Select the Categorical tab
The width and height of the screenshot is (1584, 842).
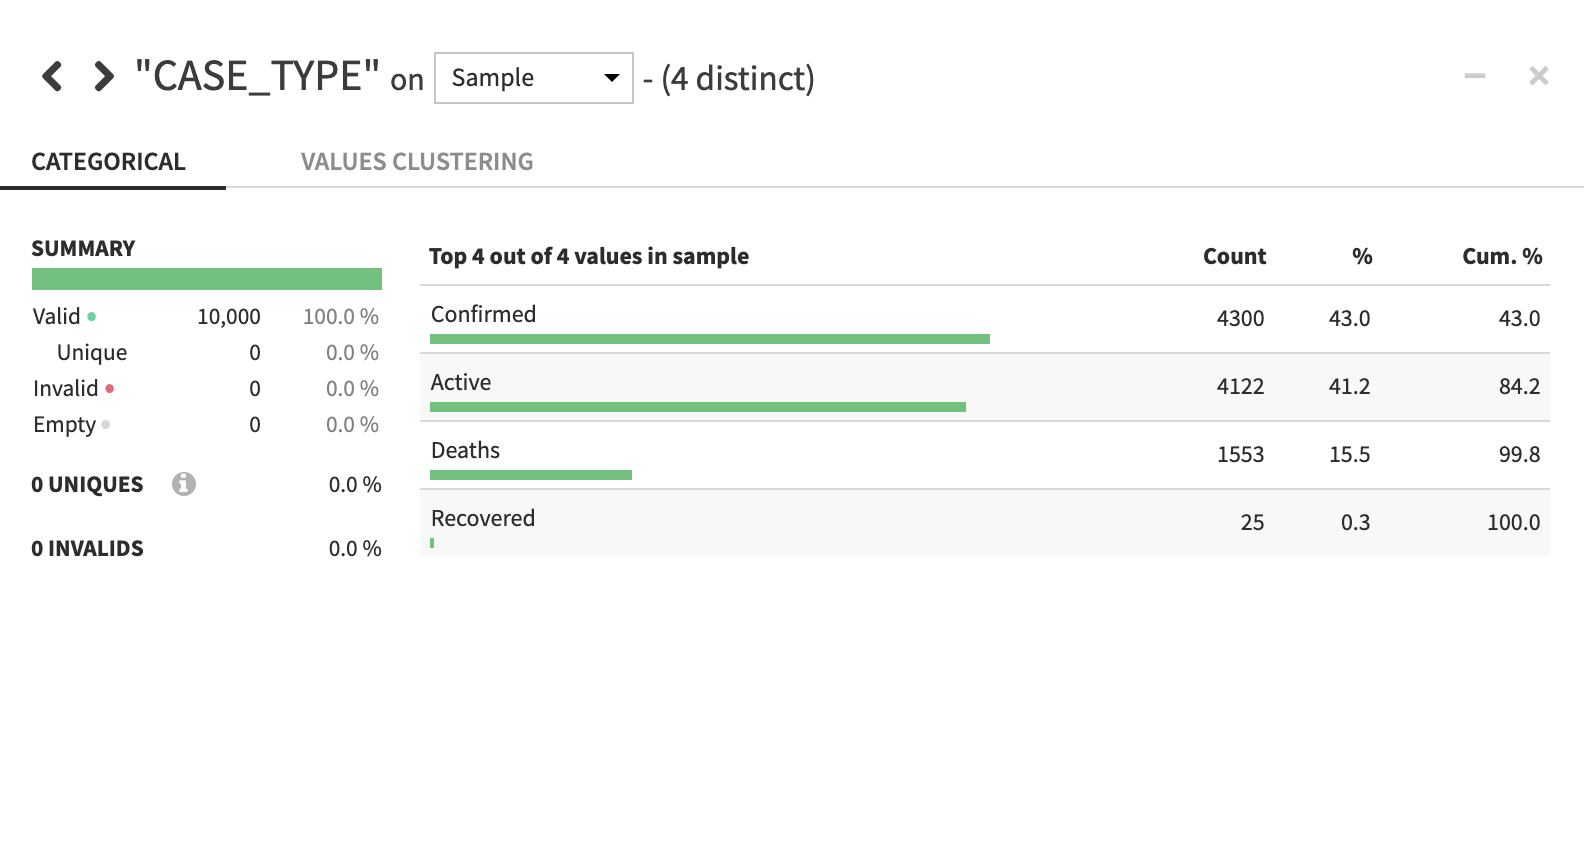tap(108, 162)
